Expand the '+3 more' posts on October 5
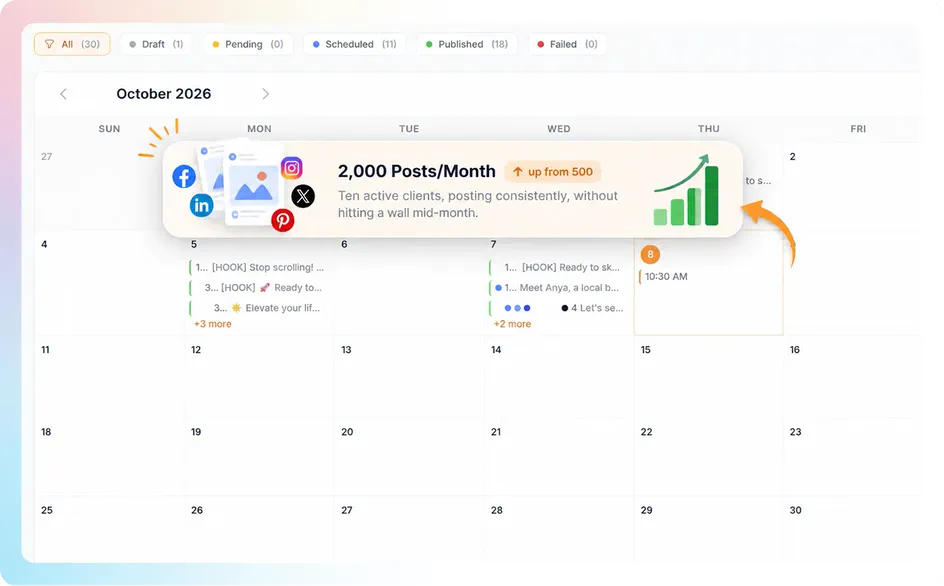 pos(213,324)
